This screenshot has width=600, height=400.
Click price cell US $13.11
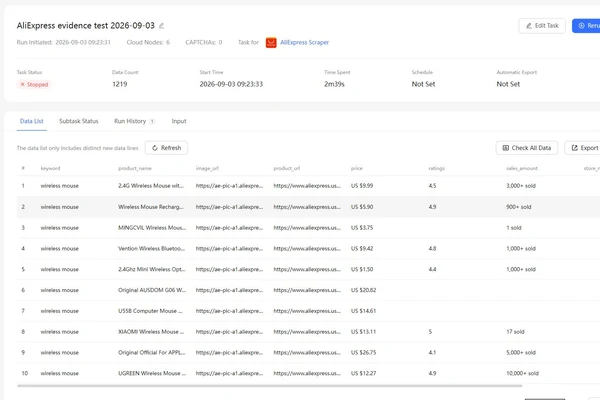(364, 332)
